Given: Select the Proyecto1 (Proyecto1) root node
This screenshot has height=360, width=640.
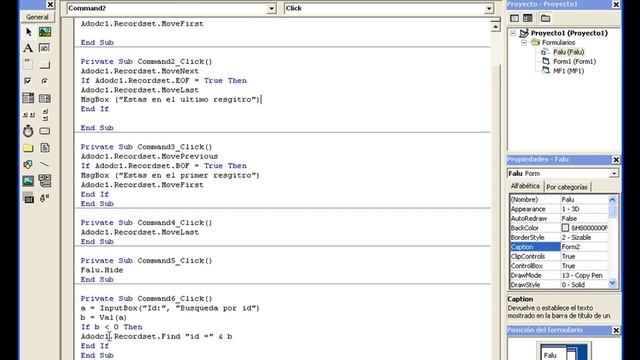Looking at the screenshot, I should pos(569,33).
